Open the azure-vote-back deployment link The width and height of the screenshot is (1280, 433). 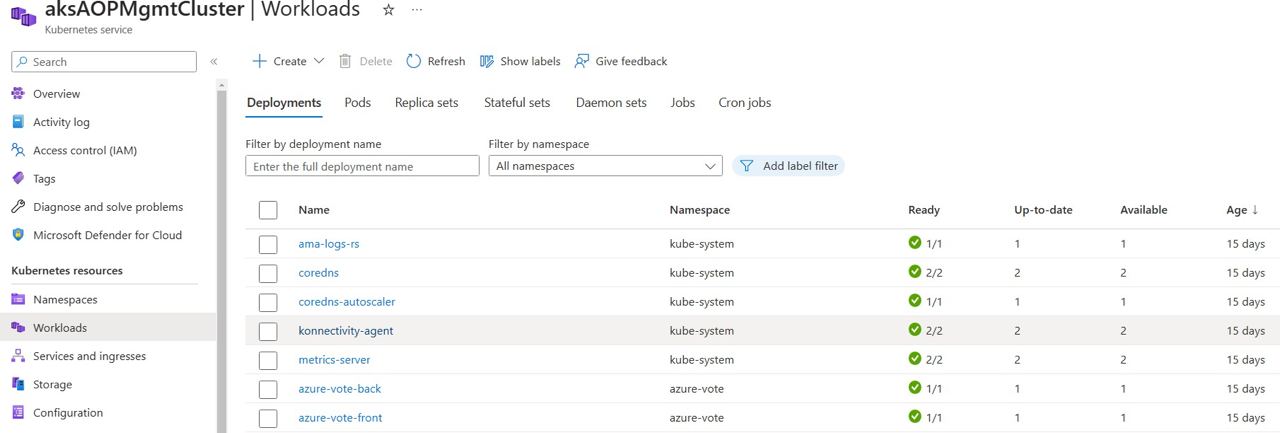click(x=339, y=389)
